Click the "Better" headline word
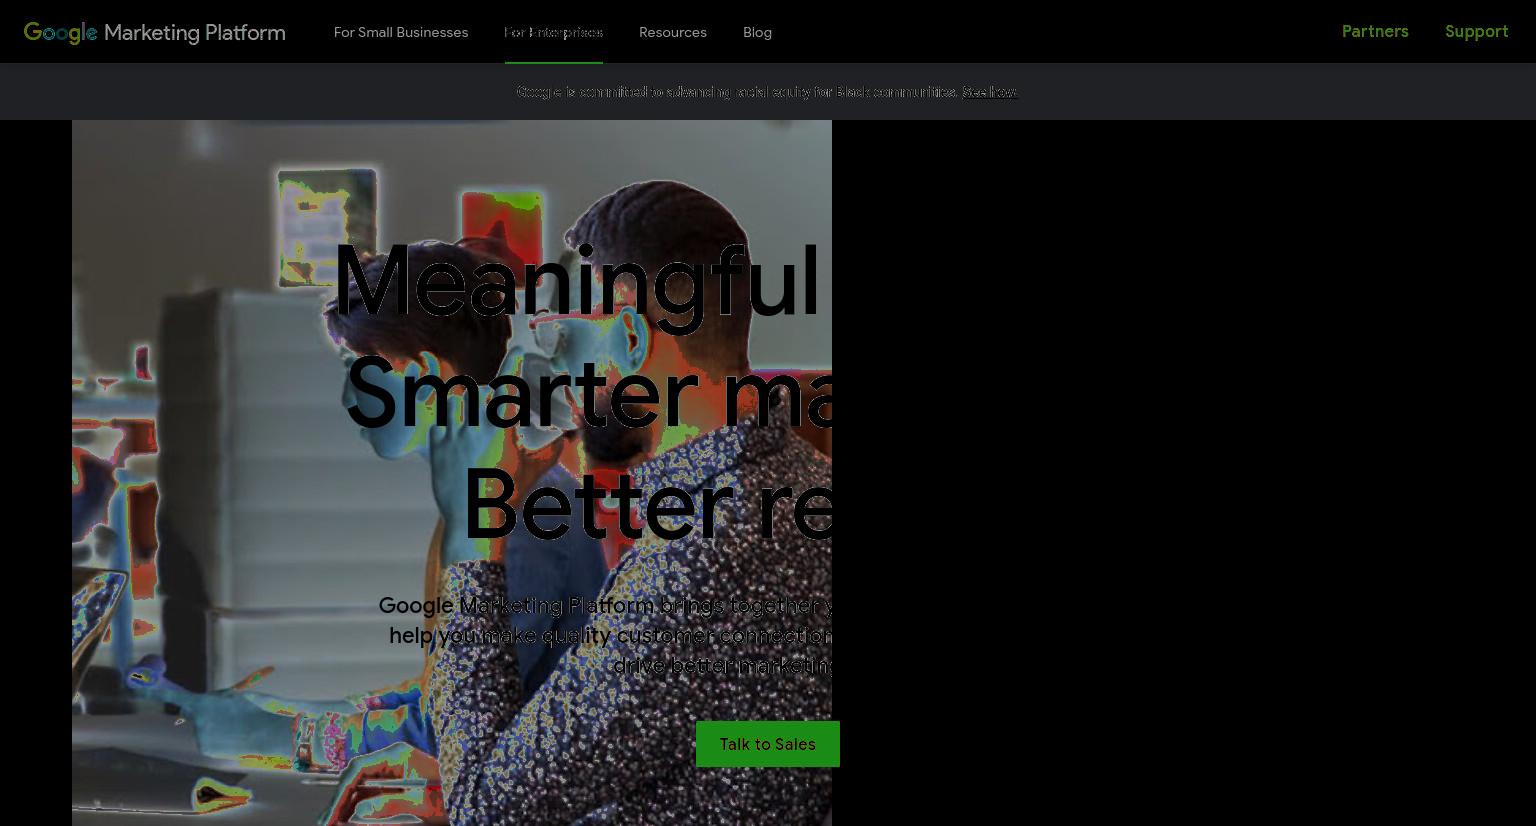1536x826 pixels. click(x=598, y=506)
